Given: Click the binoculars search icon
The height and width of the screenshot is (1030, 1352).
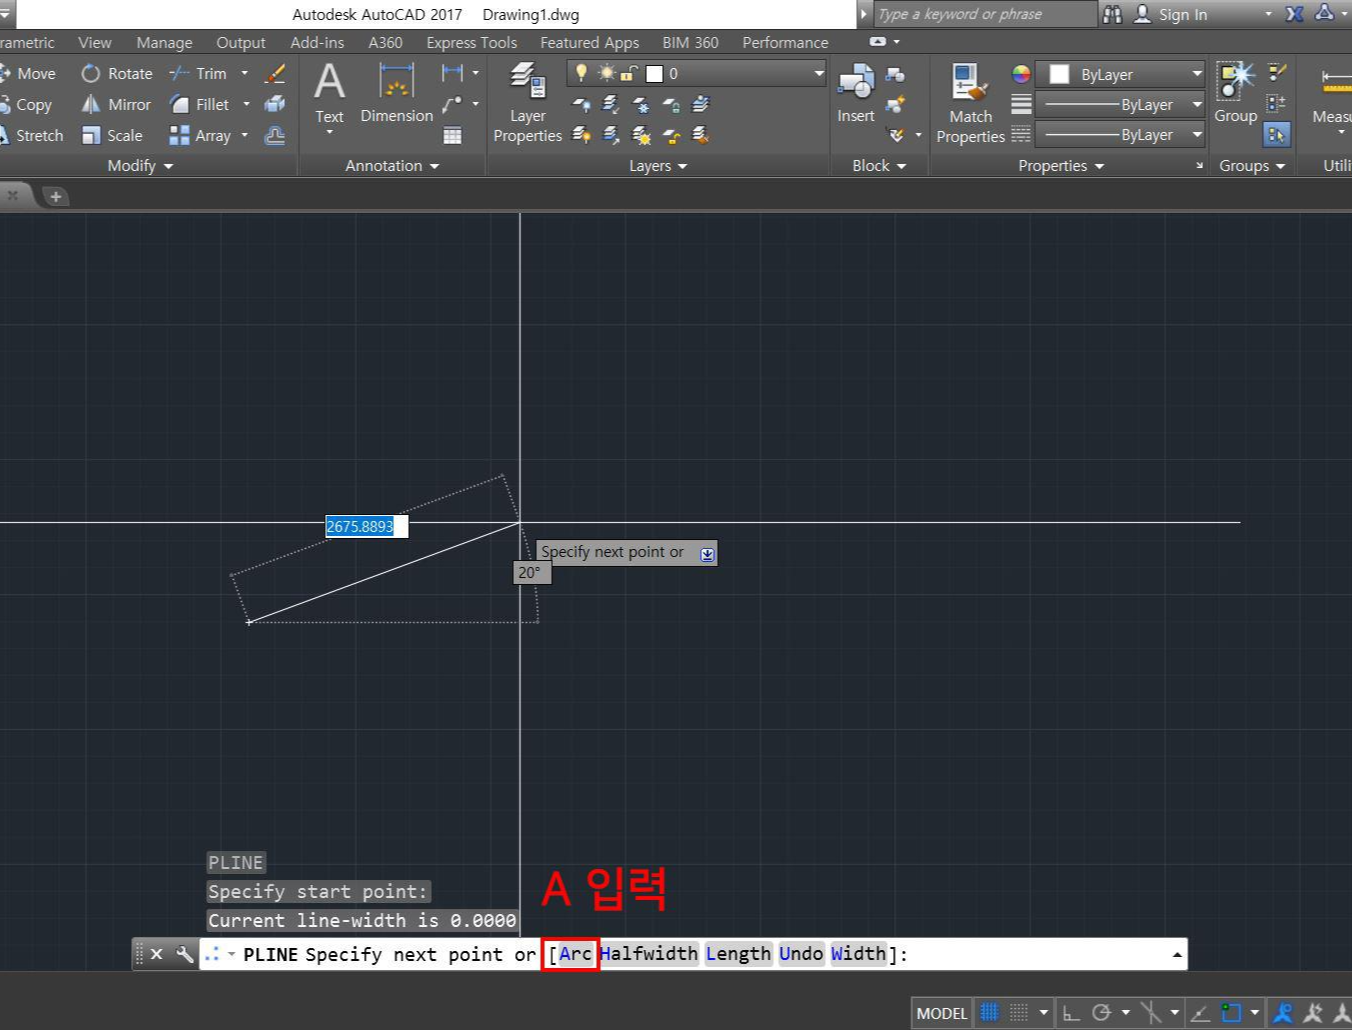Looking at the screenshot, I should coord(1112,14).
